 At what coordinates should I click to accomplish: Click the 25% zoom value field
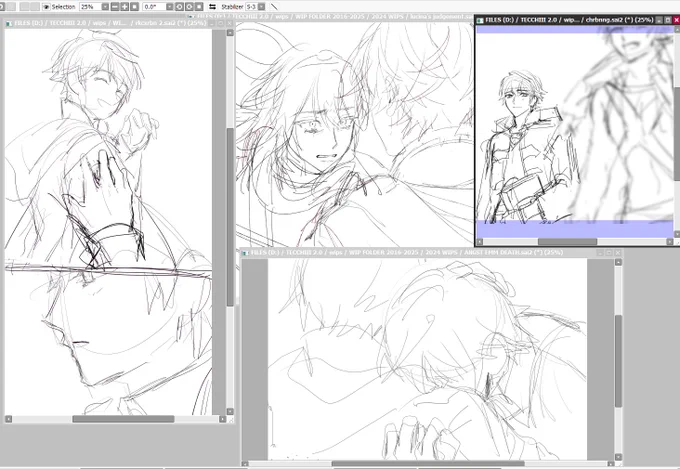pos(90,7)
